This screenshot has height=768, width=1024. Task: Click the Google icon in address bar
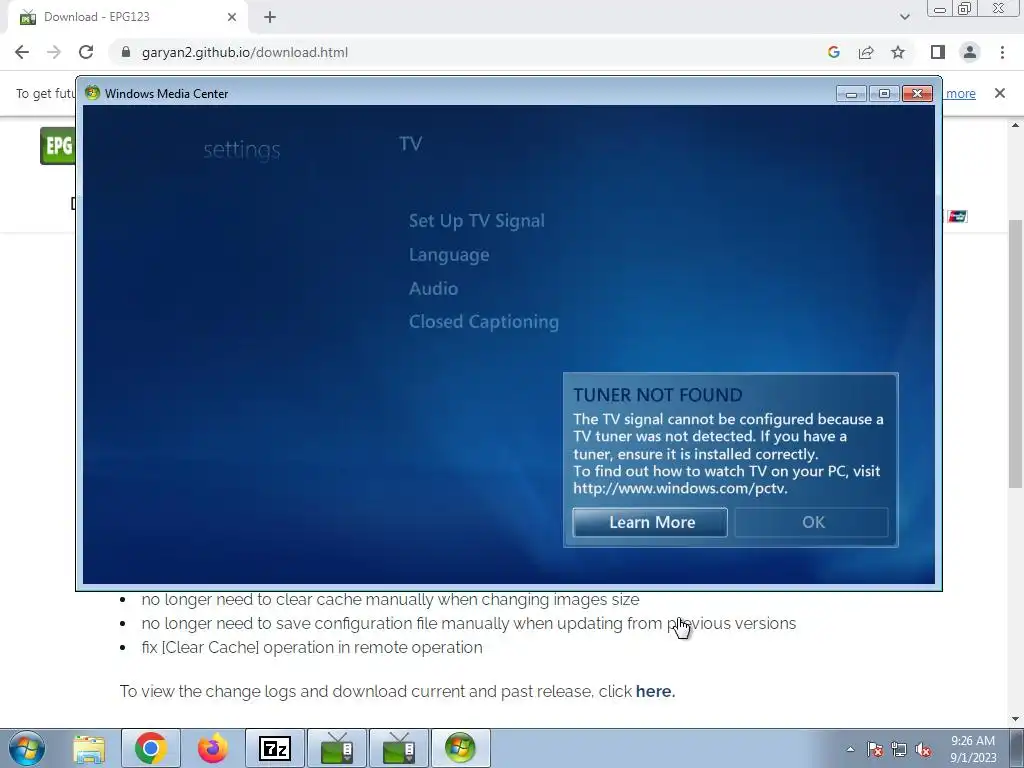click(833, 52)
